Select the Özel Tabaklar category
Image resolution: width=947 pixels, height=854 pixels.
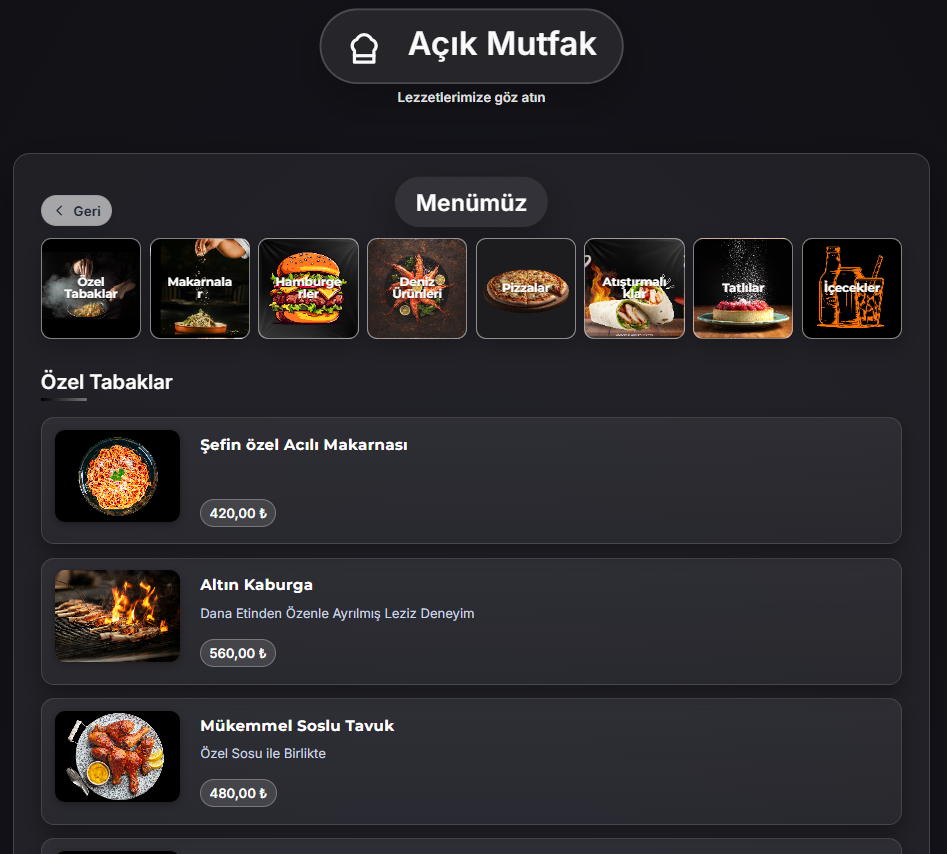91,288
